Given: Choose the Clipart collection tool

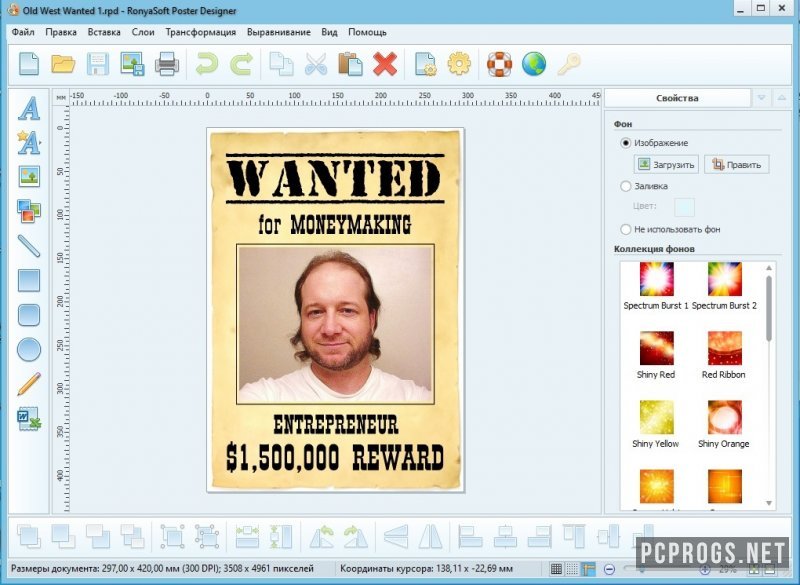Looking at the screenshot, I should (29, 211).
